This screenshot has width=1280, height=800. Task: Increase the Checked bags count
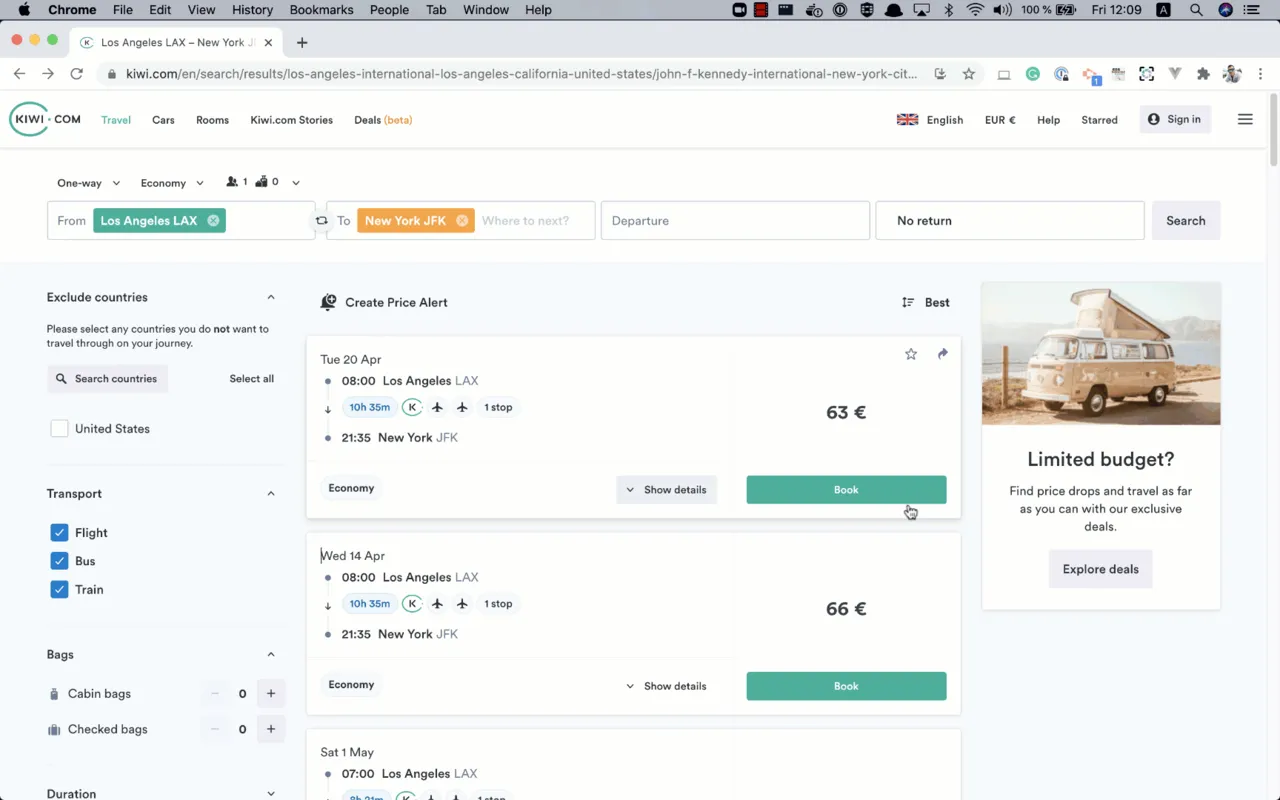(271, 729)
